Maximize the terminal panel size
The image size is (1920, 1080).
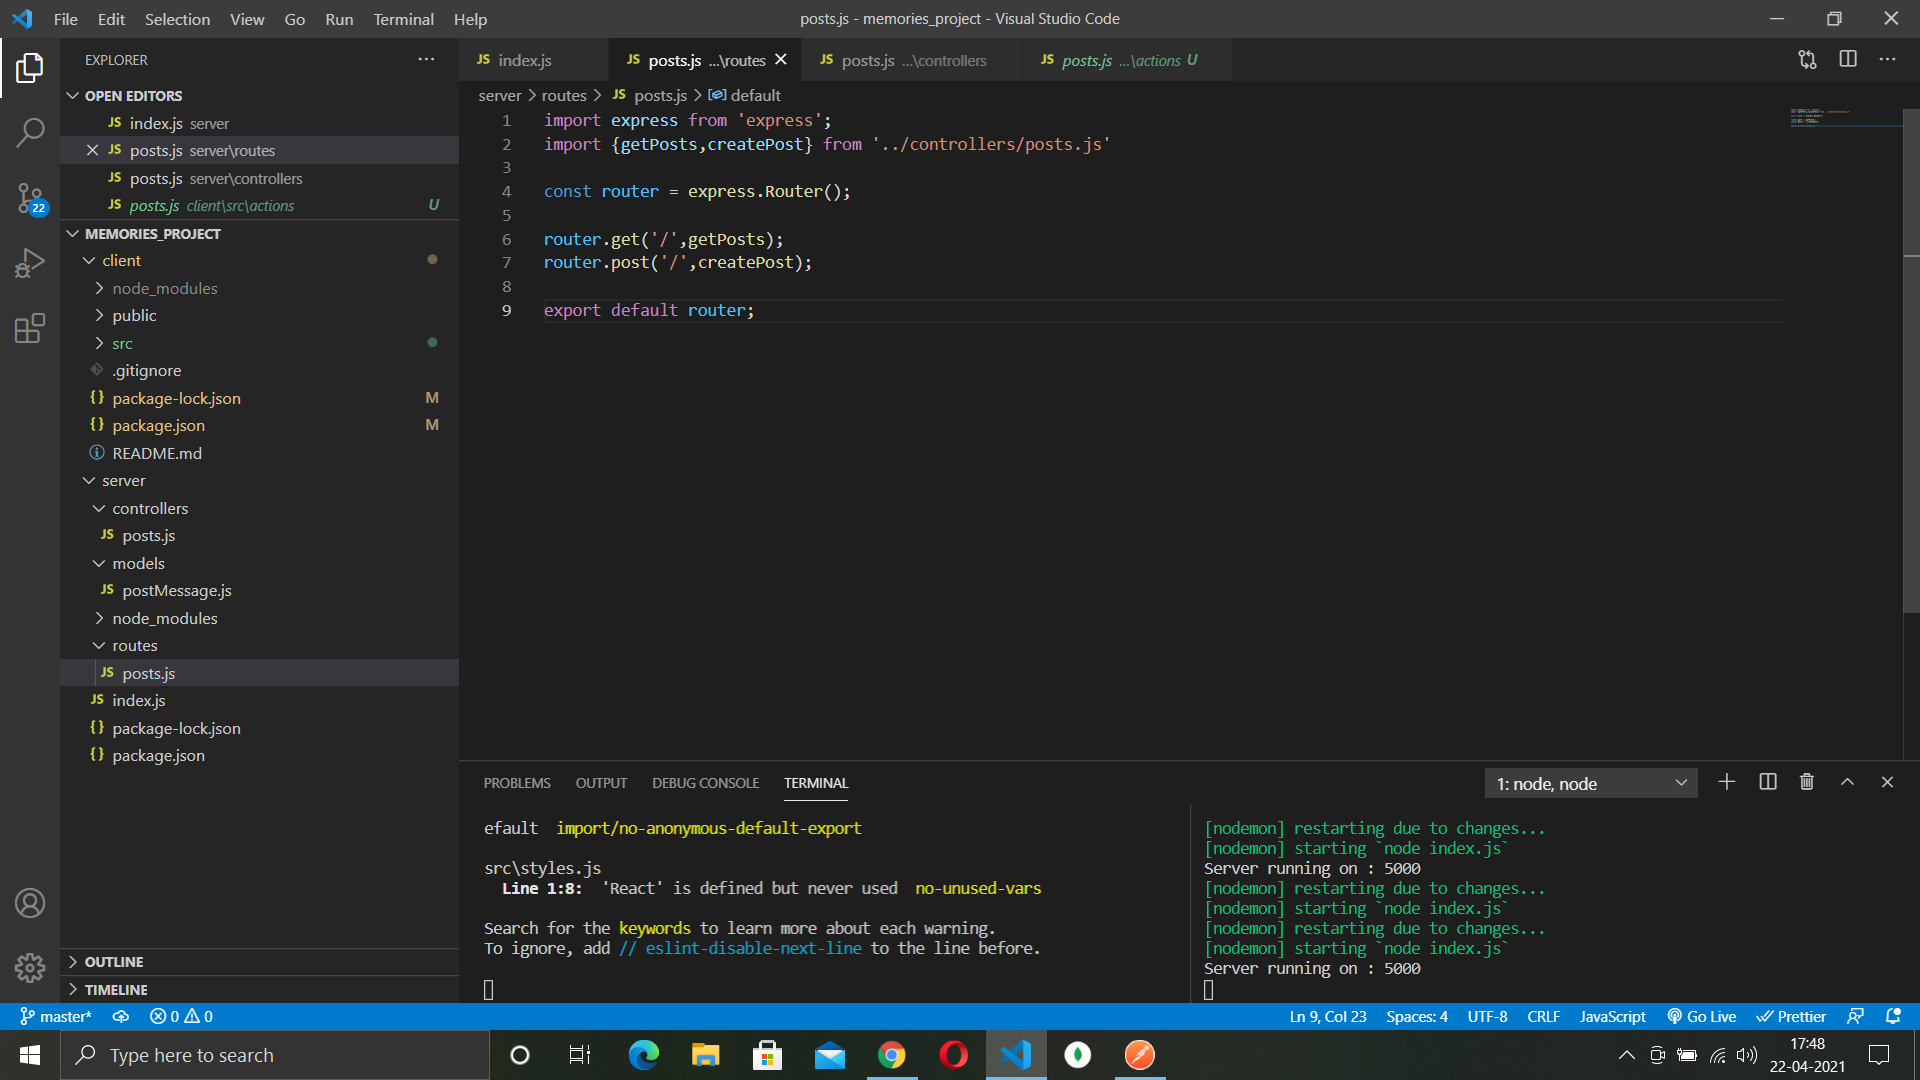click(1847, 782)
